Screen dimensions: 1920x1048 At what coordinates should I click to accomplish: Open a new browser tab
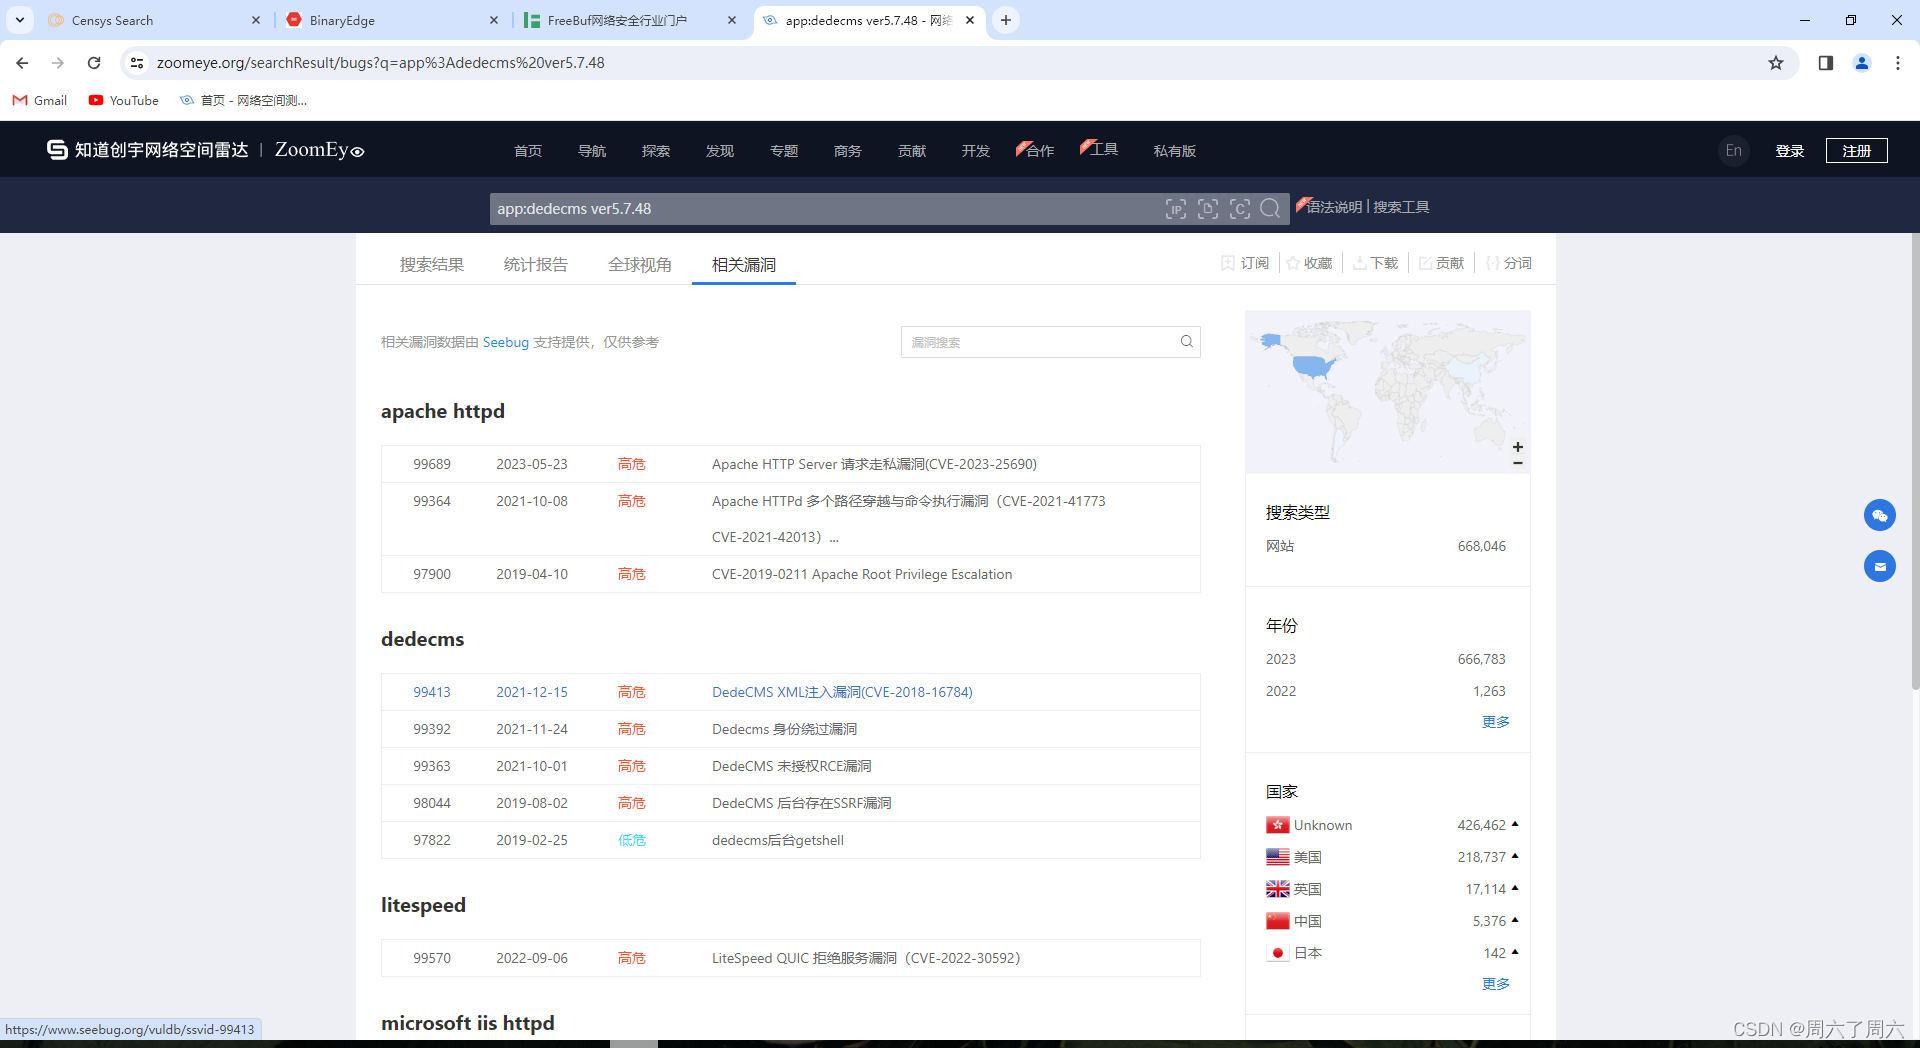(1006, 20)
